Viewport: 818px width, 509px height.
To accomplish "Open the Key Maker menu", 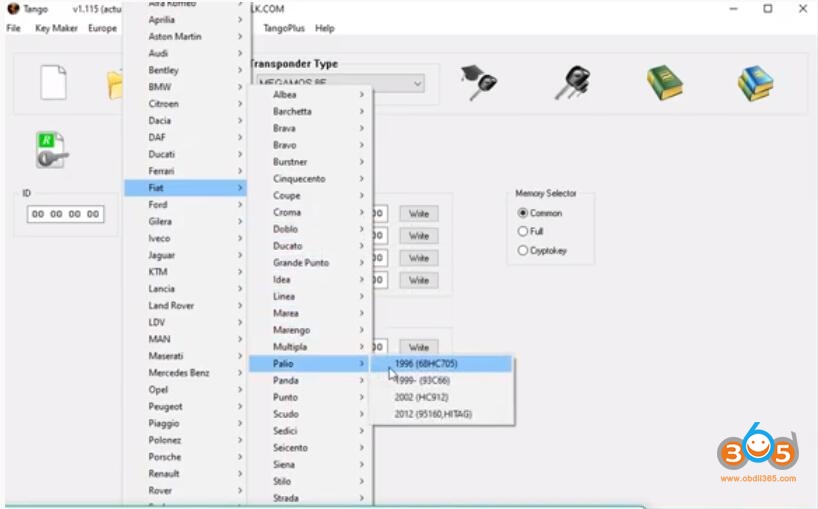I will click(56, 28).
